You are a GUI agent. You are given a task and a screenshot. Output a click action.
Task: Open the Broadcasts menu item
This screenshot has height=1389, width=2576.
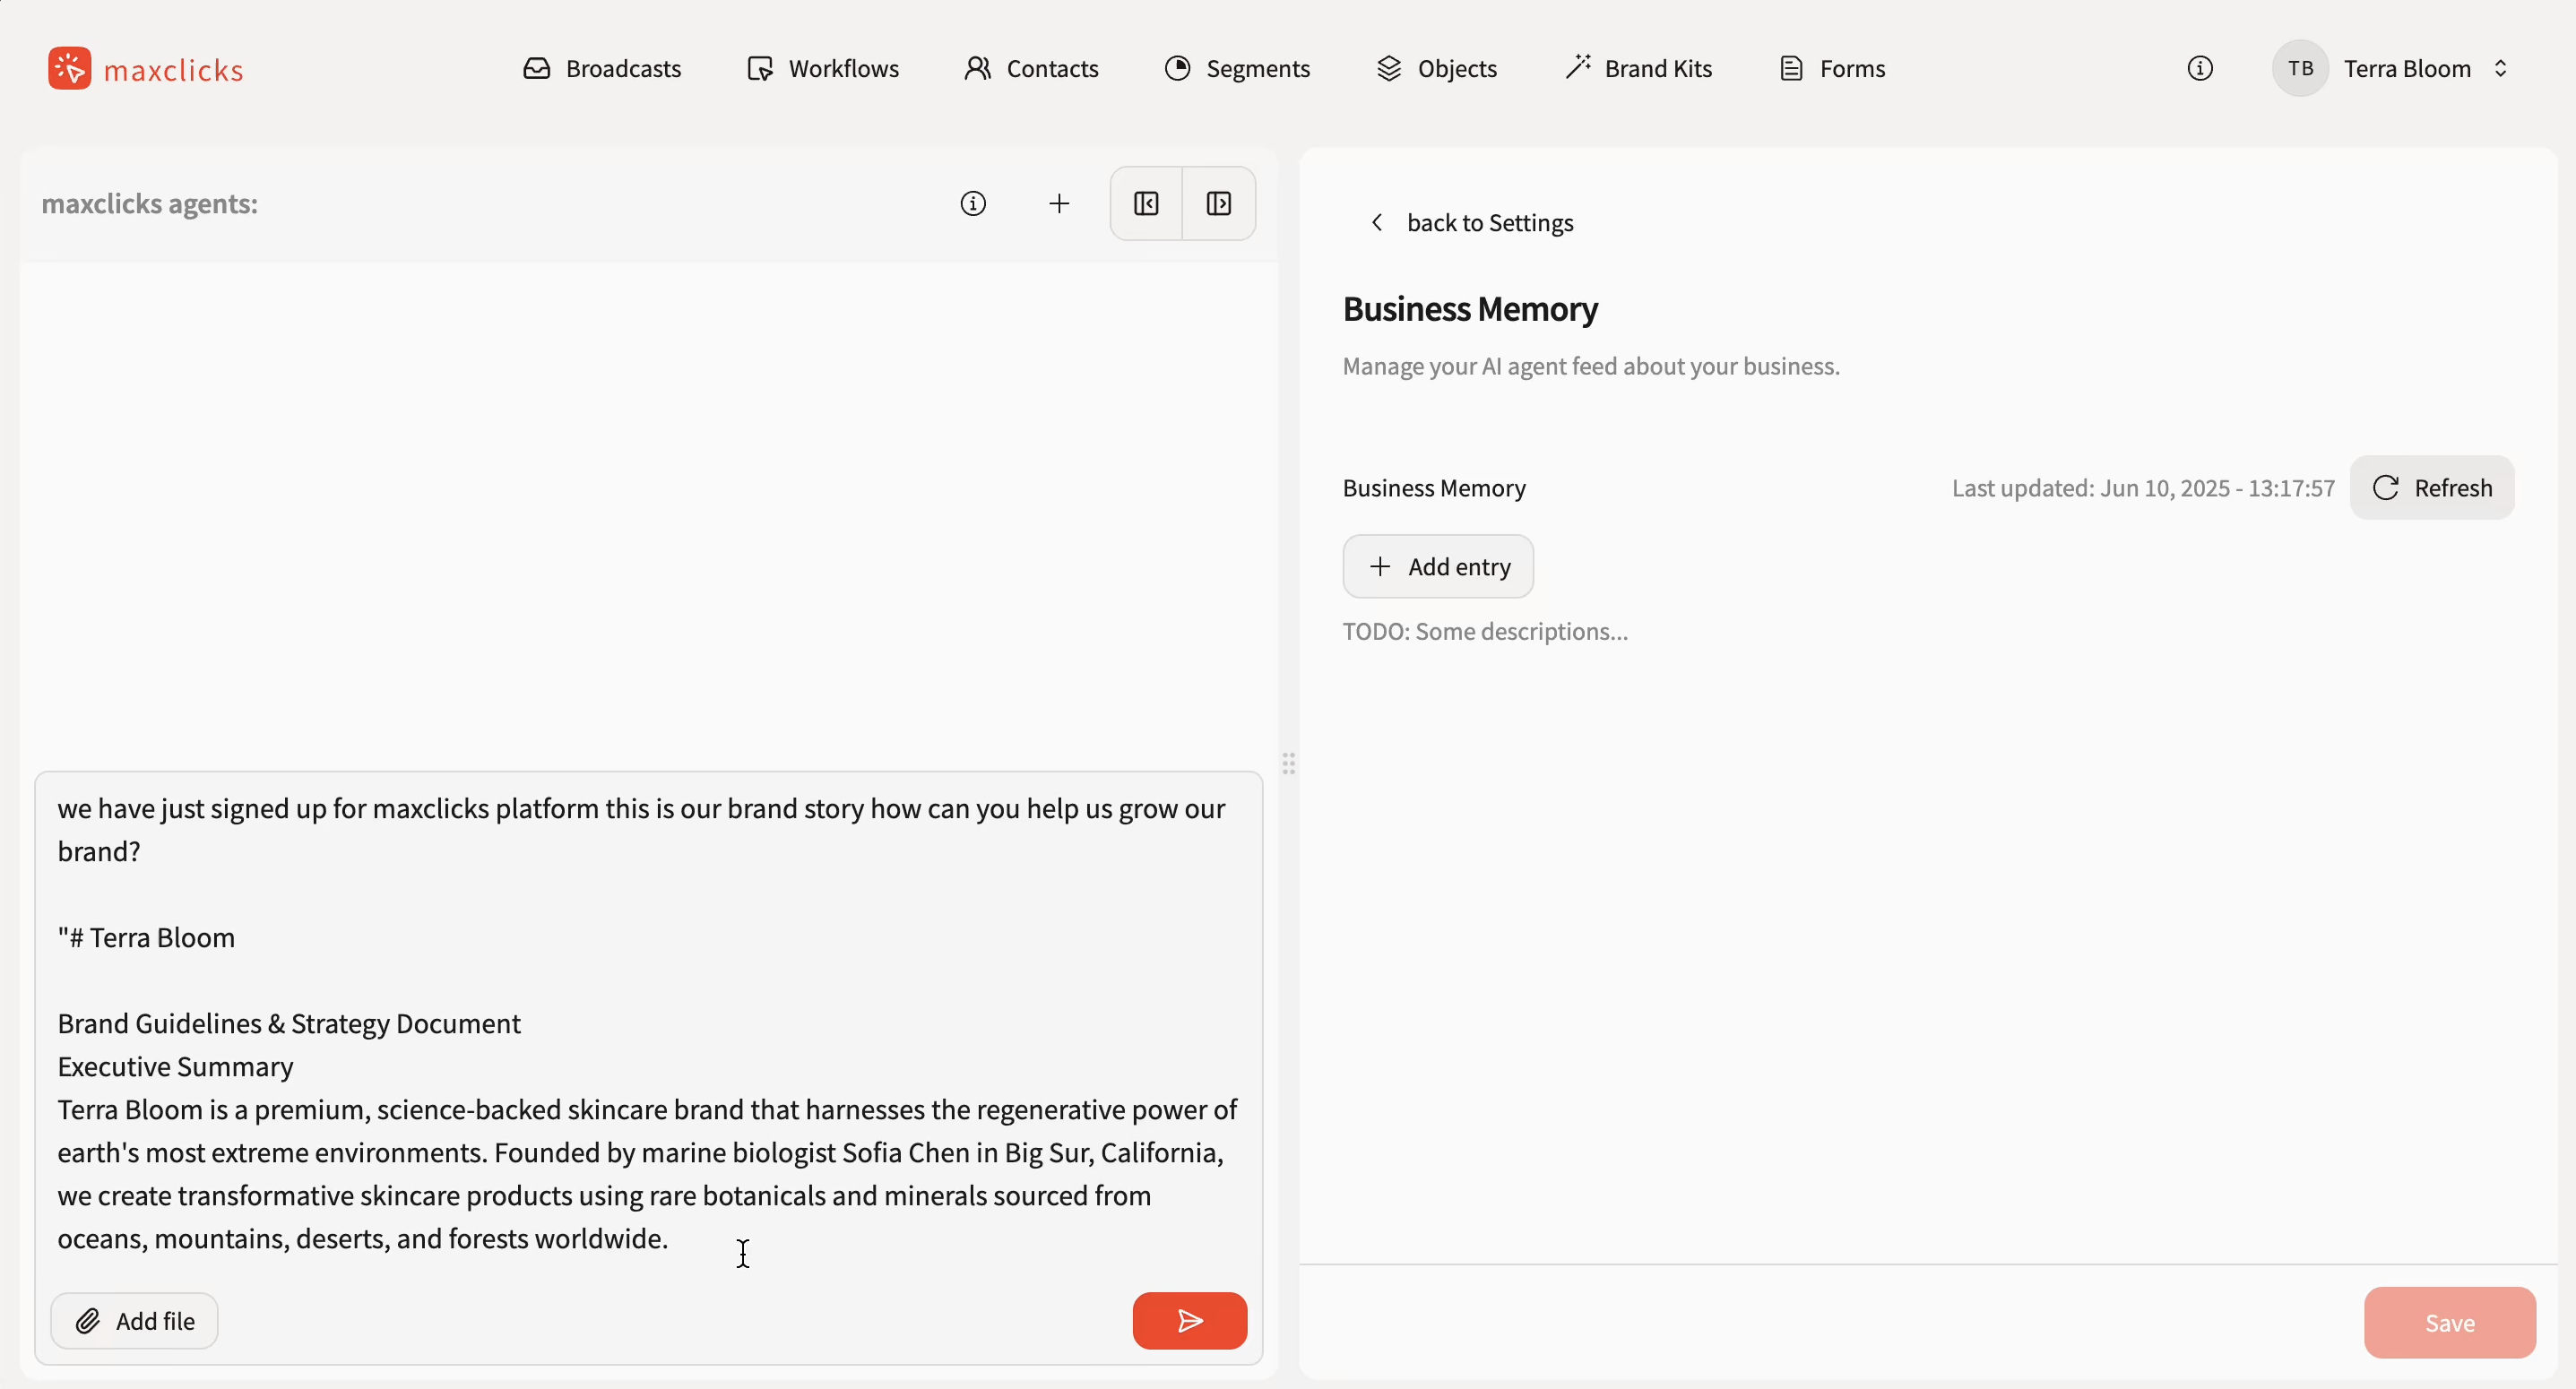point(602,68)
